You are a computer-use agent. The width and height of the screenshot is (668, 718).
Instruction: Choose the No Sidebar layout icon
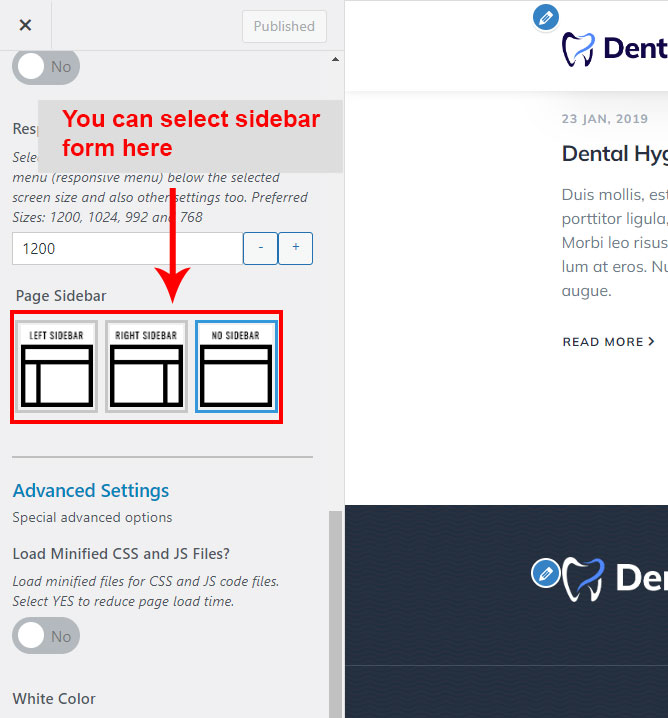(x=236, y=366)
